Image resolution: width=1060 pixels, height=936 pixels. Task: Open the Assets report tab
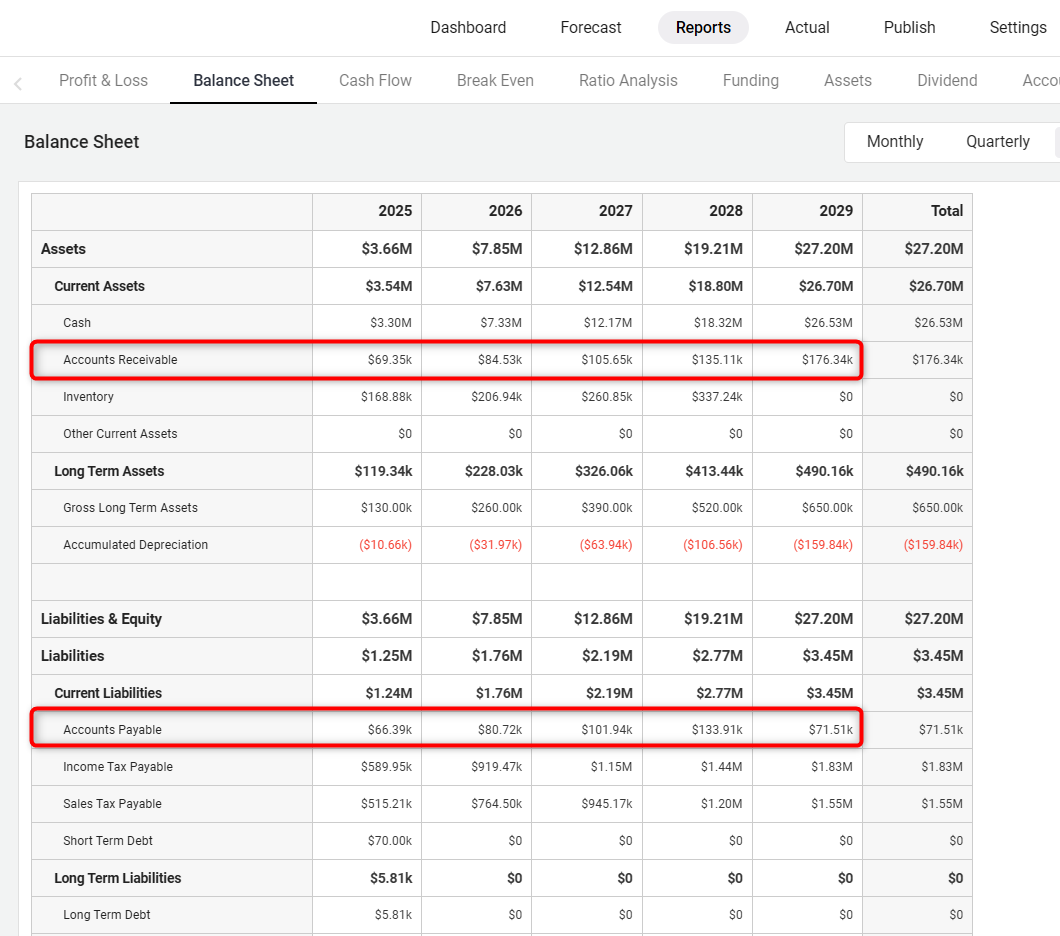point(847,80)
